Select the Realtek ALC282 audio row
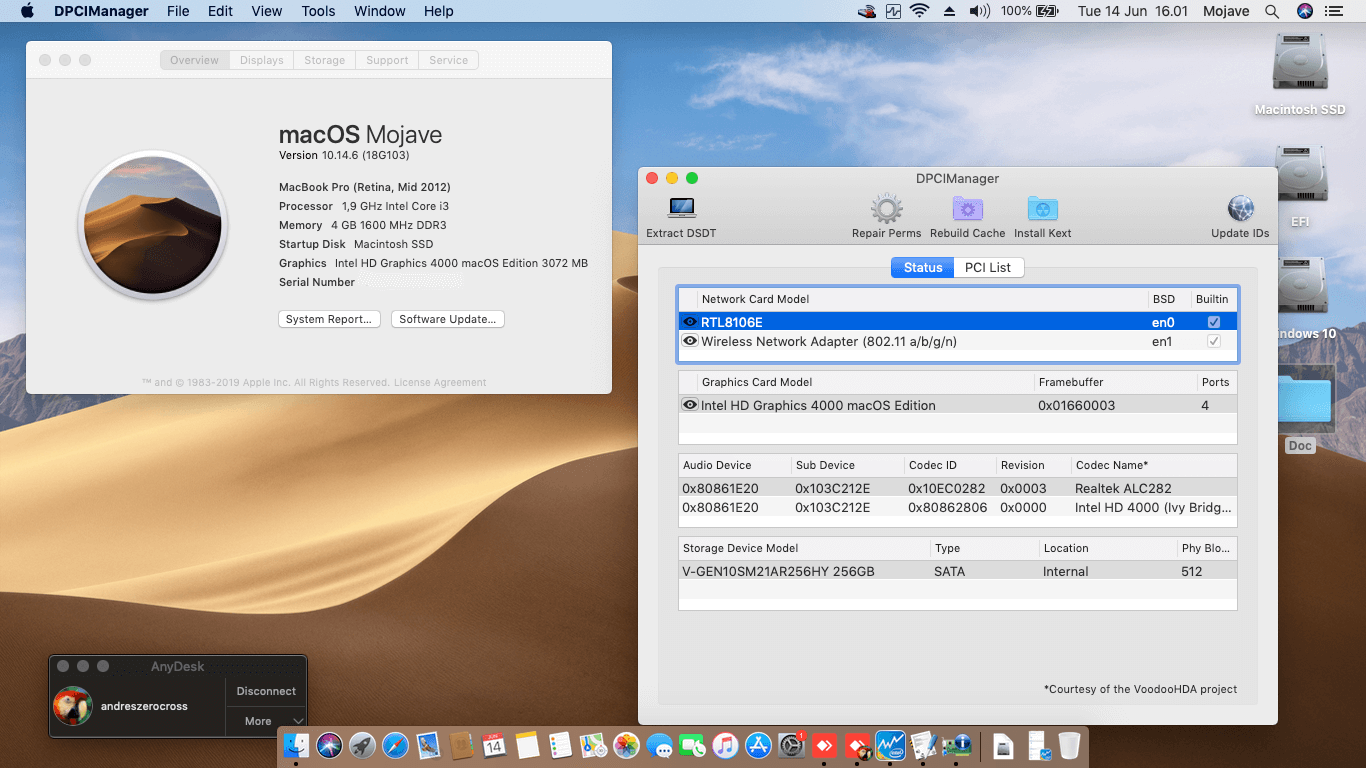The image size is (1366, 768). click(x=957, y=488)
